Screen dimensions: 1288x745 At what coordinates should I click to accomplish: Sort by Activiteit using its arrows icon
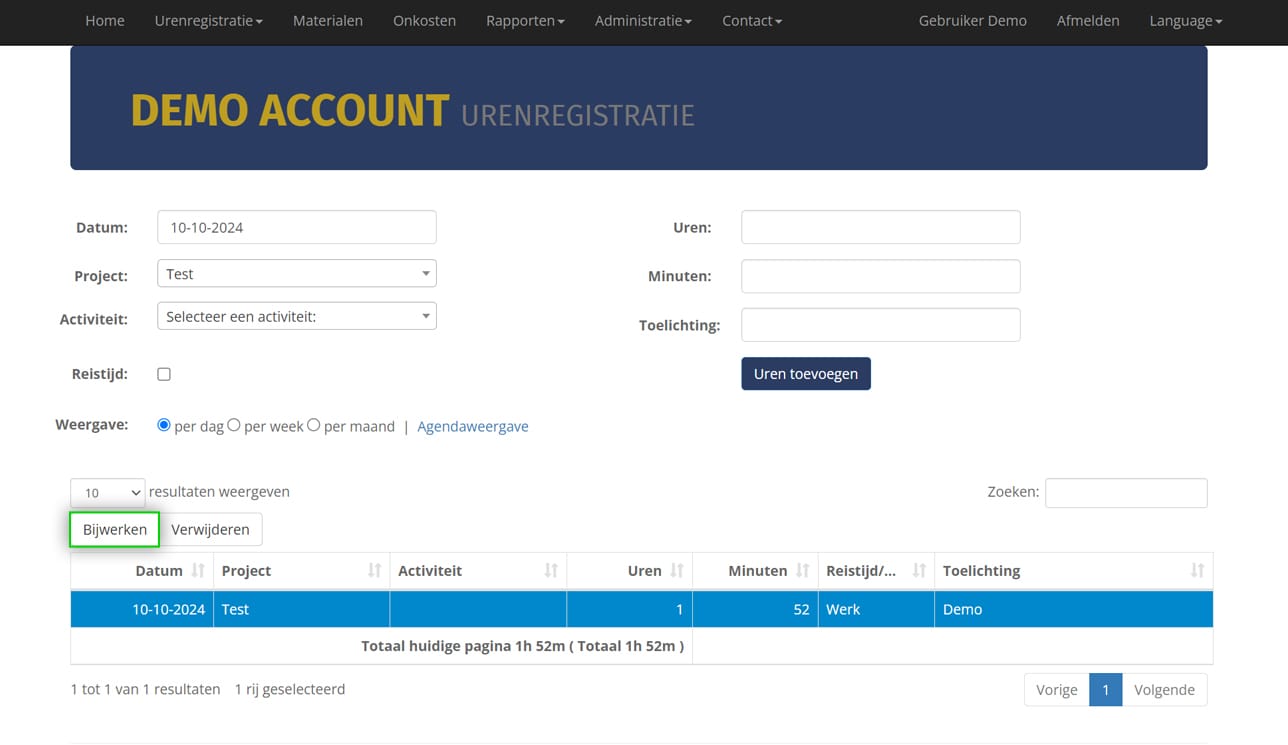(x=551, y=571)
